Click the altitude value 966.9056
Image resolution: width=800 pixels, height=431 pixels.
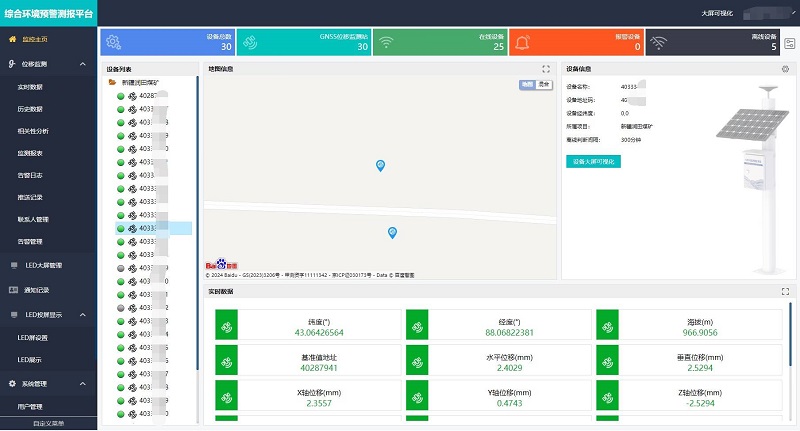point(700,333)
